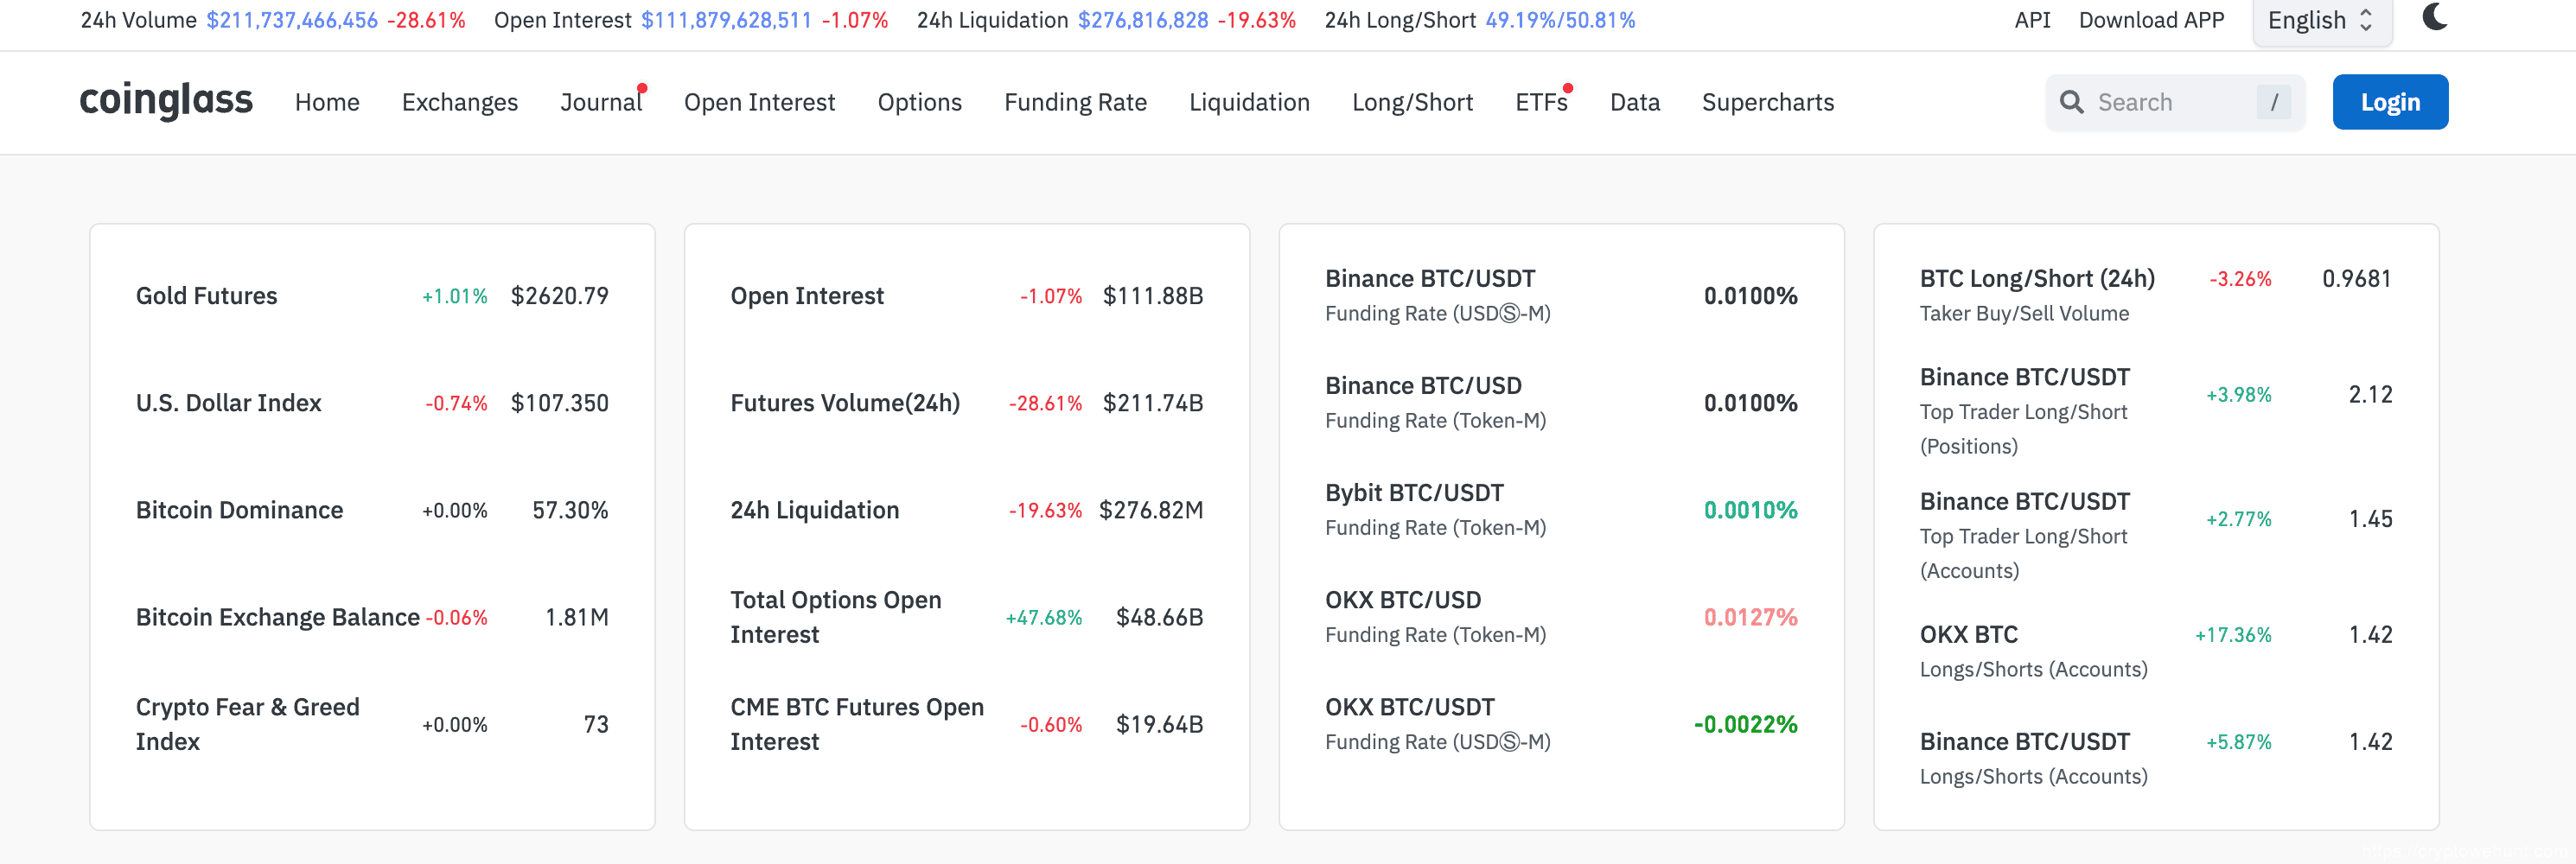Open CME BTC Futures Open Interest
Viewport: 2576px width, 864px height.
tap(856, 724)
